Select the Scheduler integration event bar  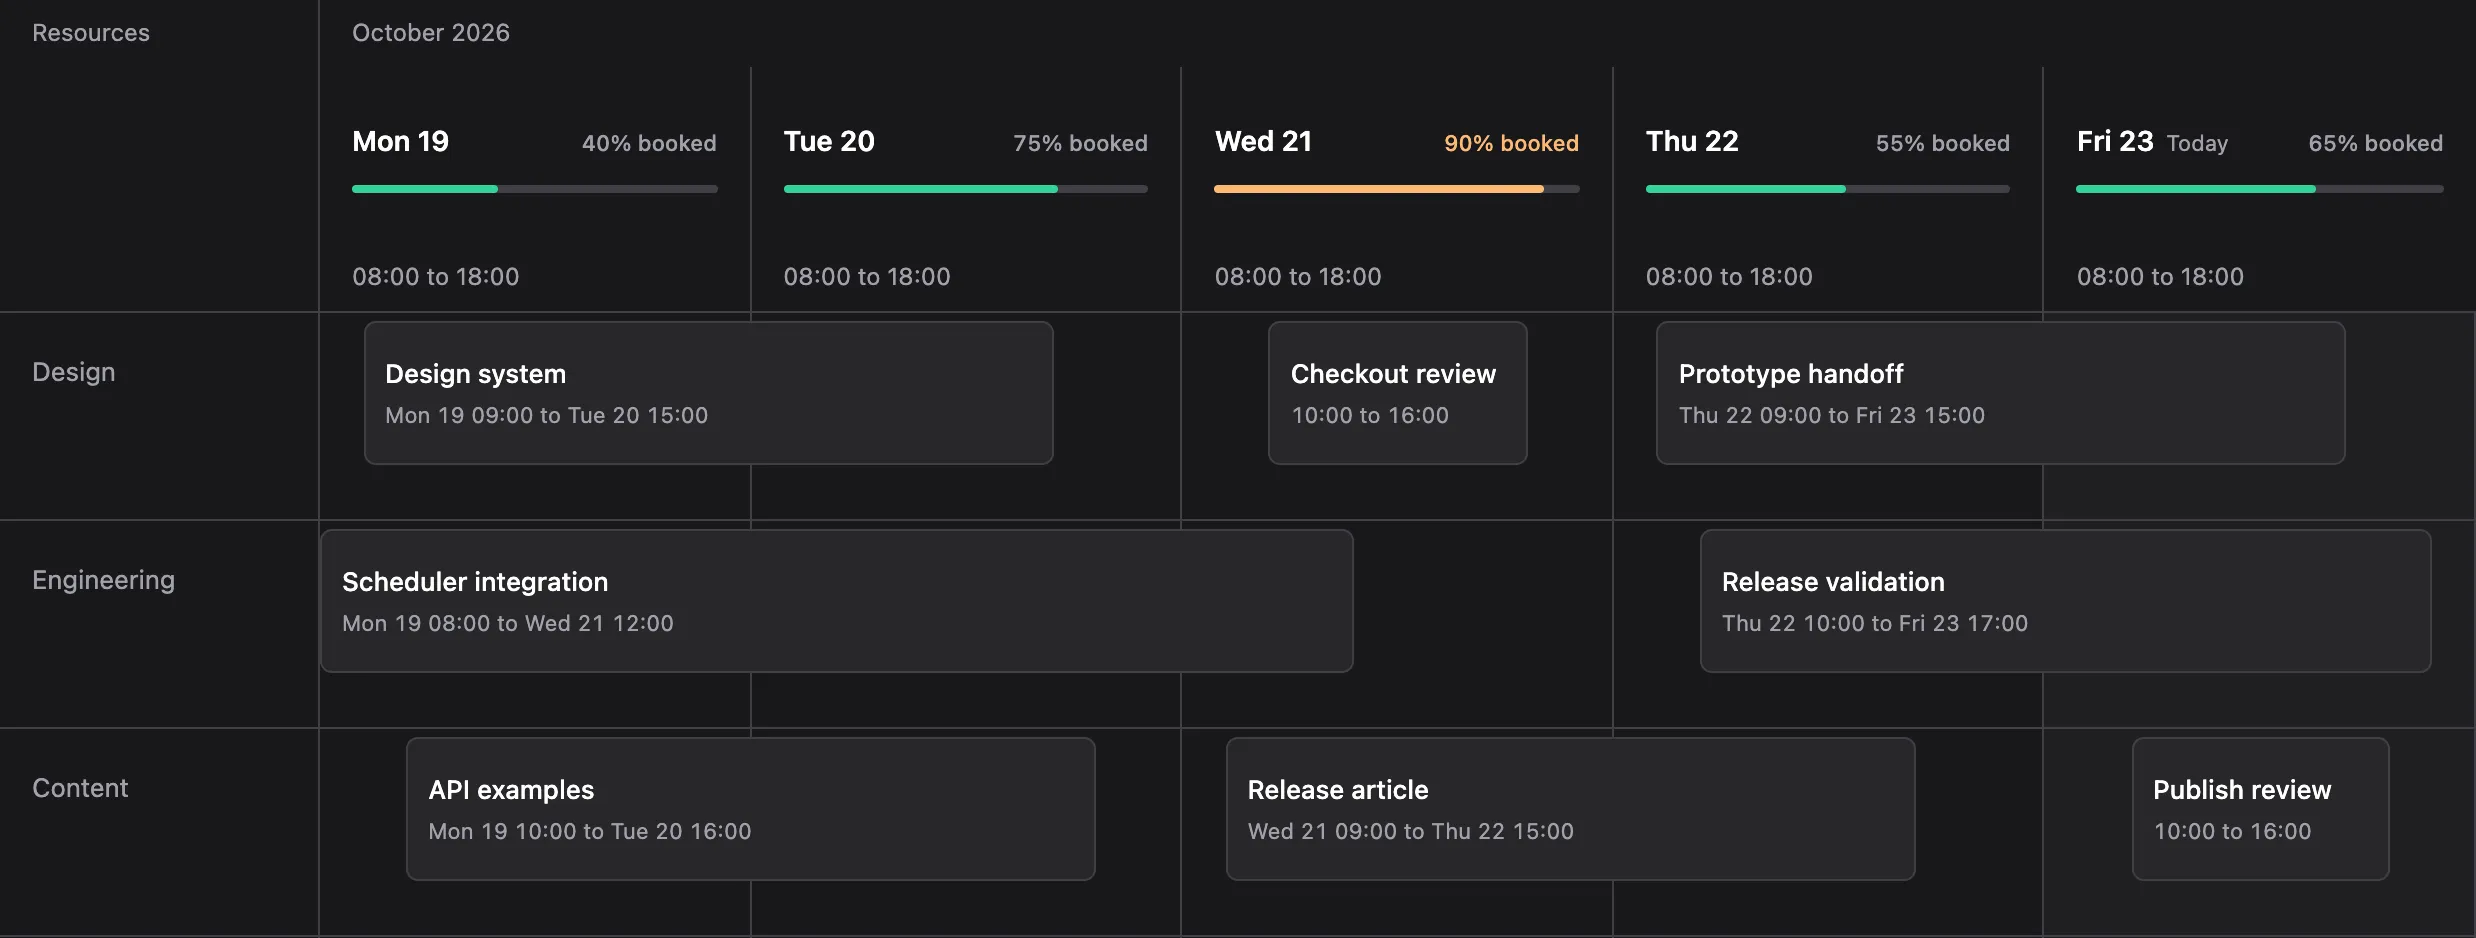pyautogui.click(x=836, y=601)
